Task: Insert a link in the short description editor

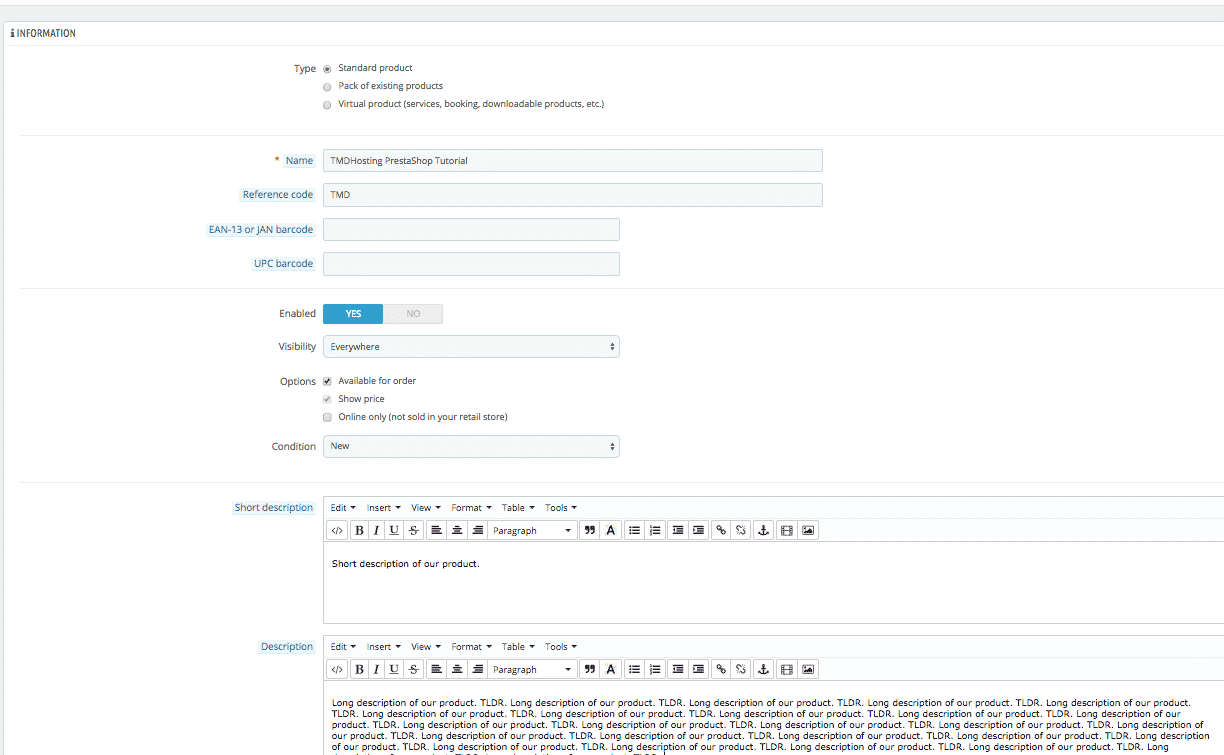Action: 720,529
